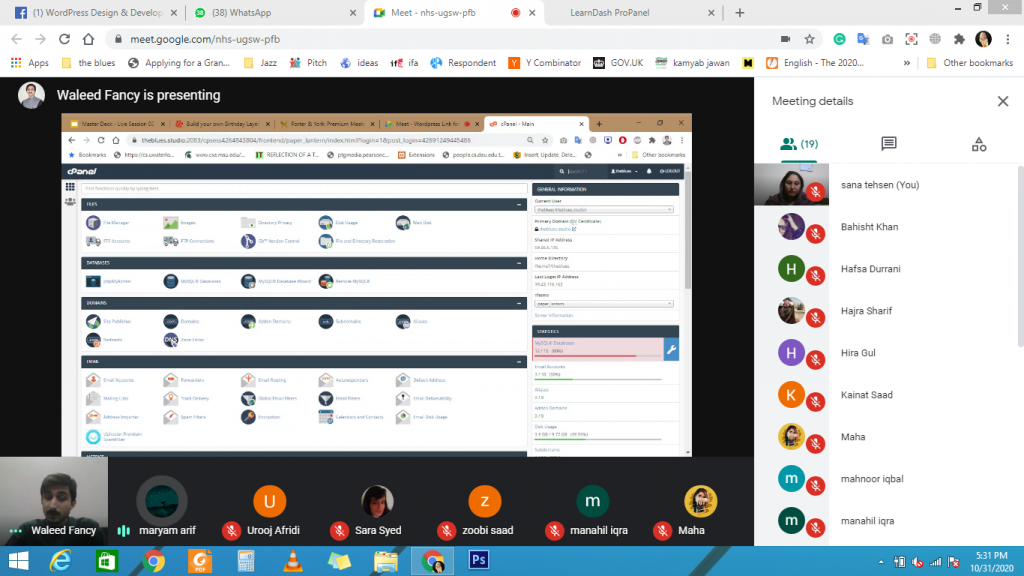The image size is (1024, 576).
Task: Click Waleed Fancy's video tile
Action: [54, 501]
